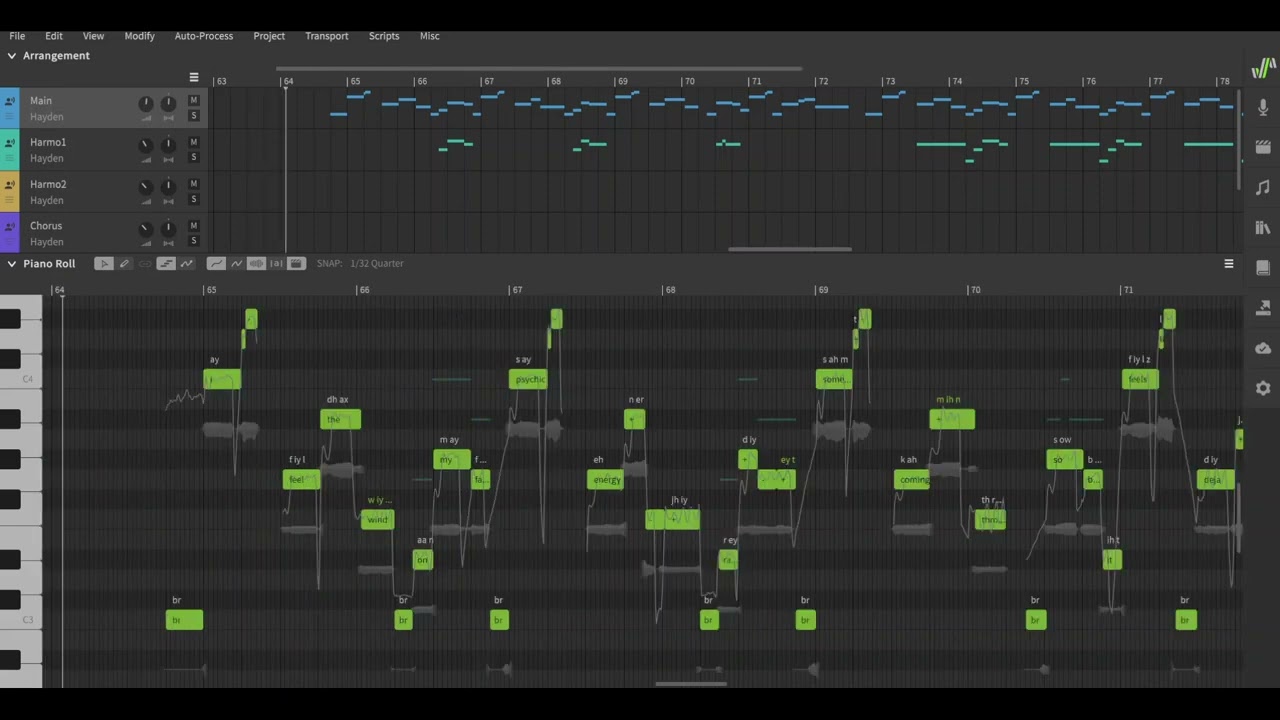This screenshot has height=720, width=1280.
Task: Select the "coming" note in Piano Roll
Action: tap(913, 480)
